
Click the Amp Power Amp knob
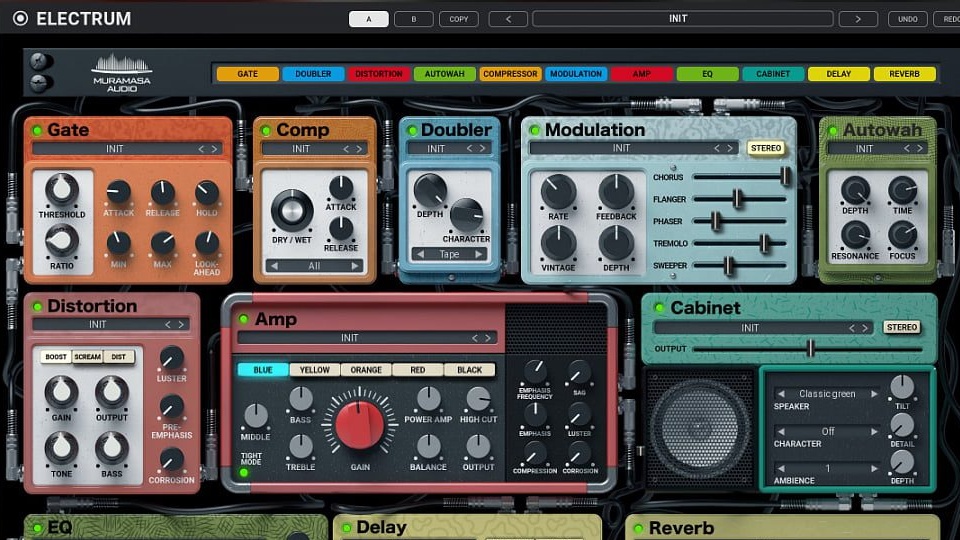pyautogui.click(x=428, y=399)
